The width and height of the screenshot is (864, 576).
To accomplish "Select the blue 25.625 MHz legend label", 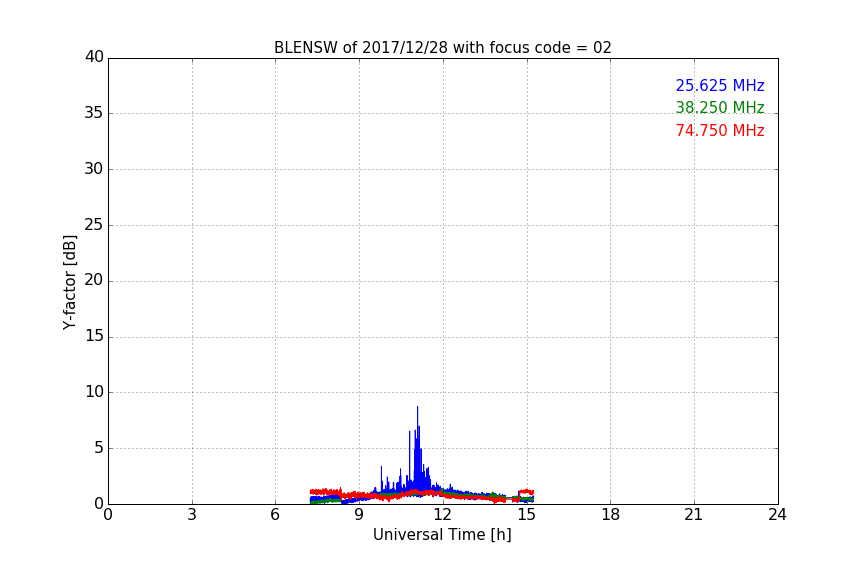I will (720, 85).
